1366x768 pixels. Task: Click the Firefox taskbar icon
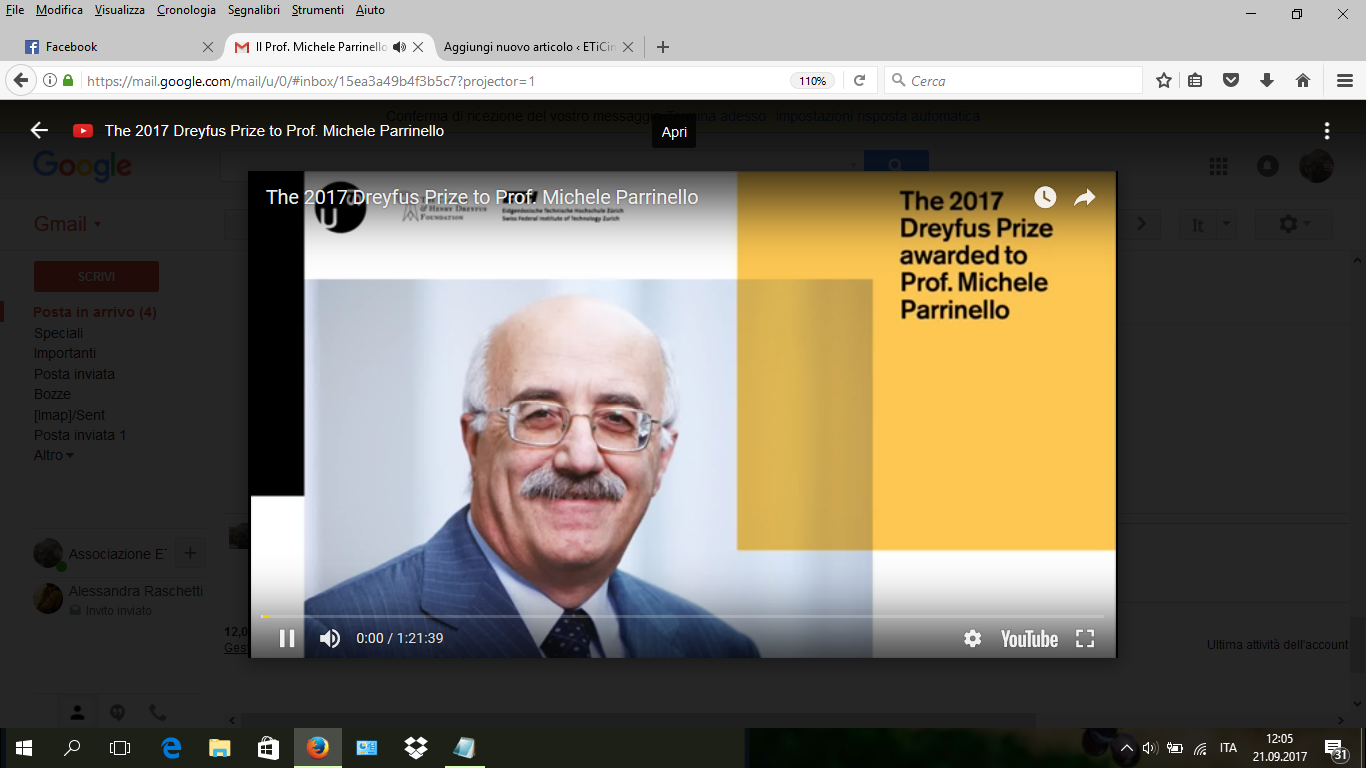pyautogui.click(x=318, y=748)
